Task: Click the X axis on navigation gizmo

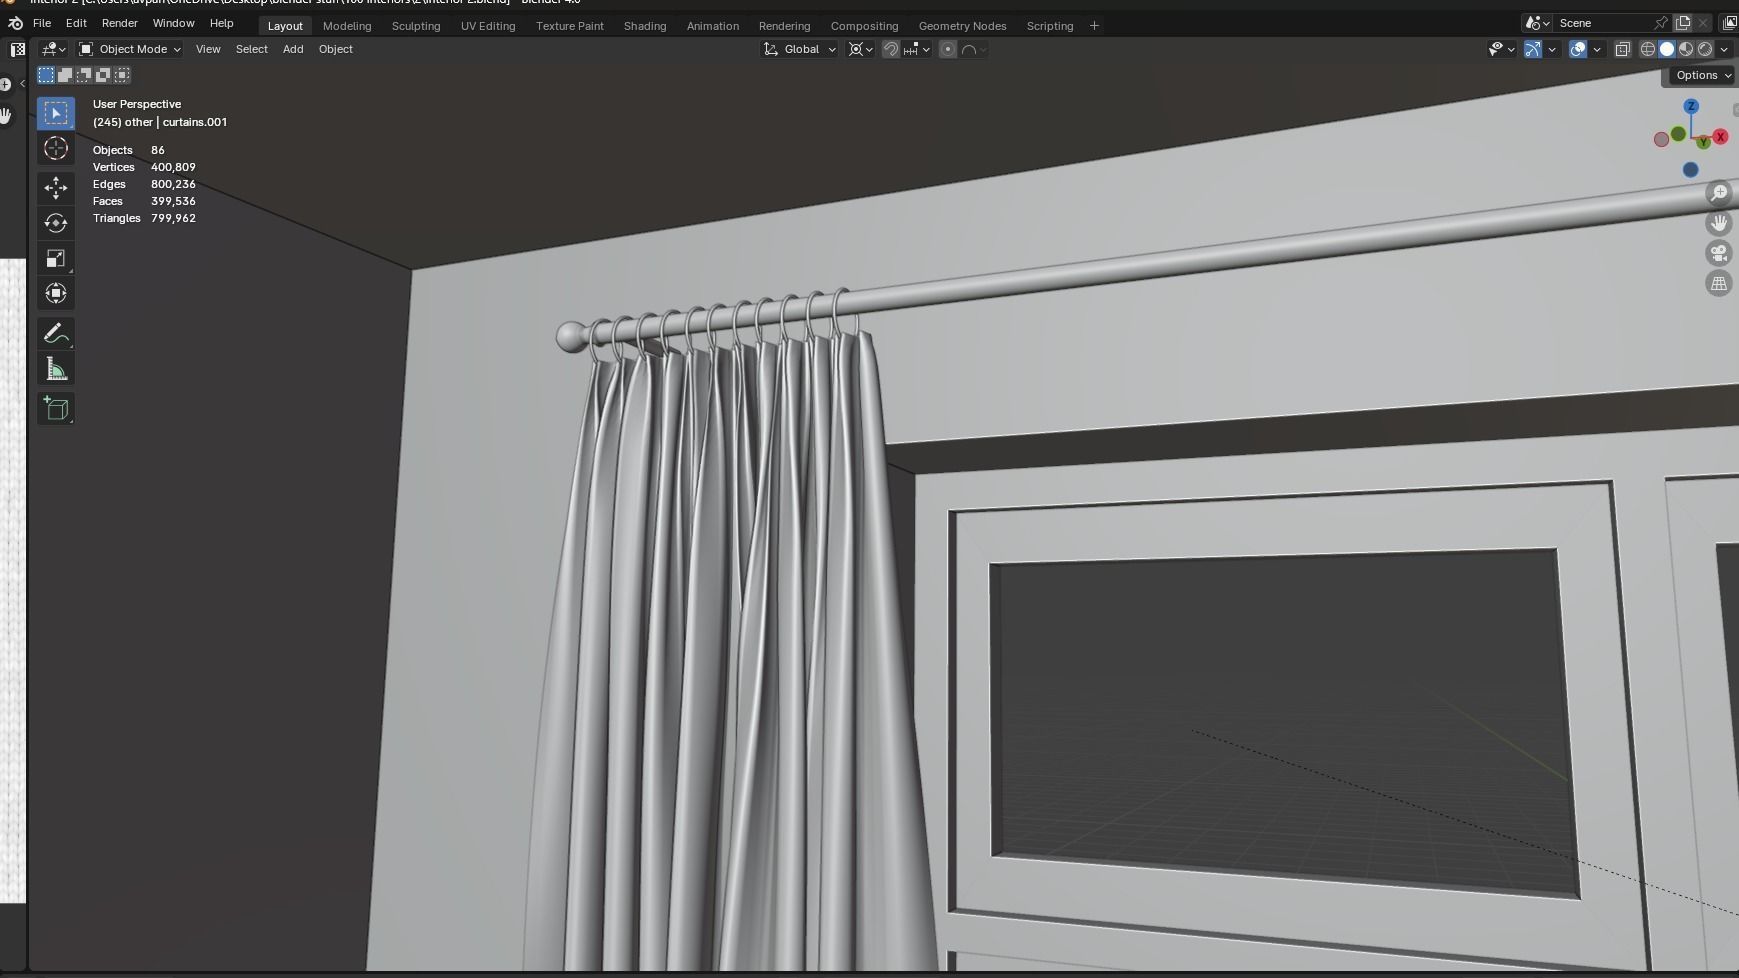Action: click(x=1721, y=137)
